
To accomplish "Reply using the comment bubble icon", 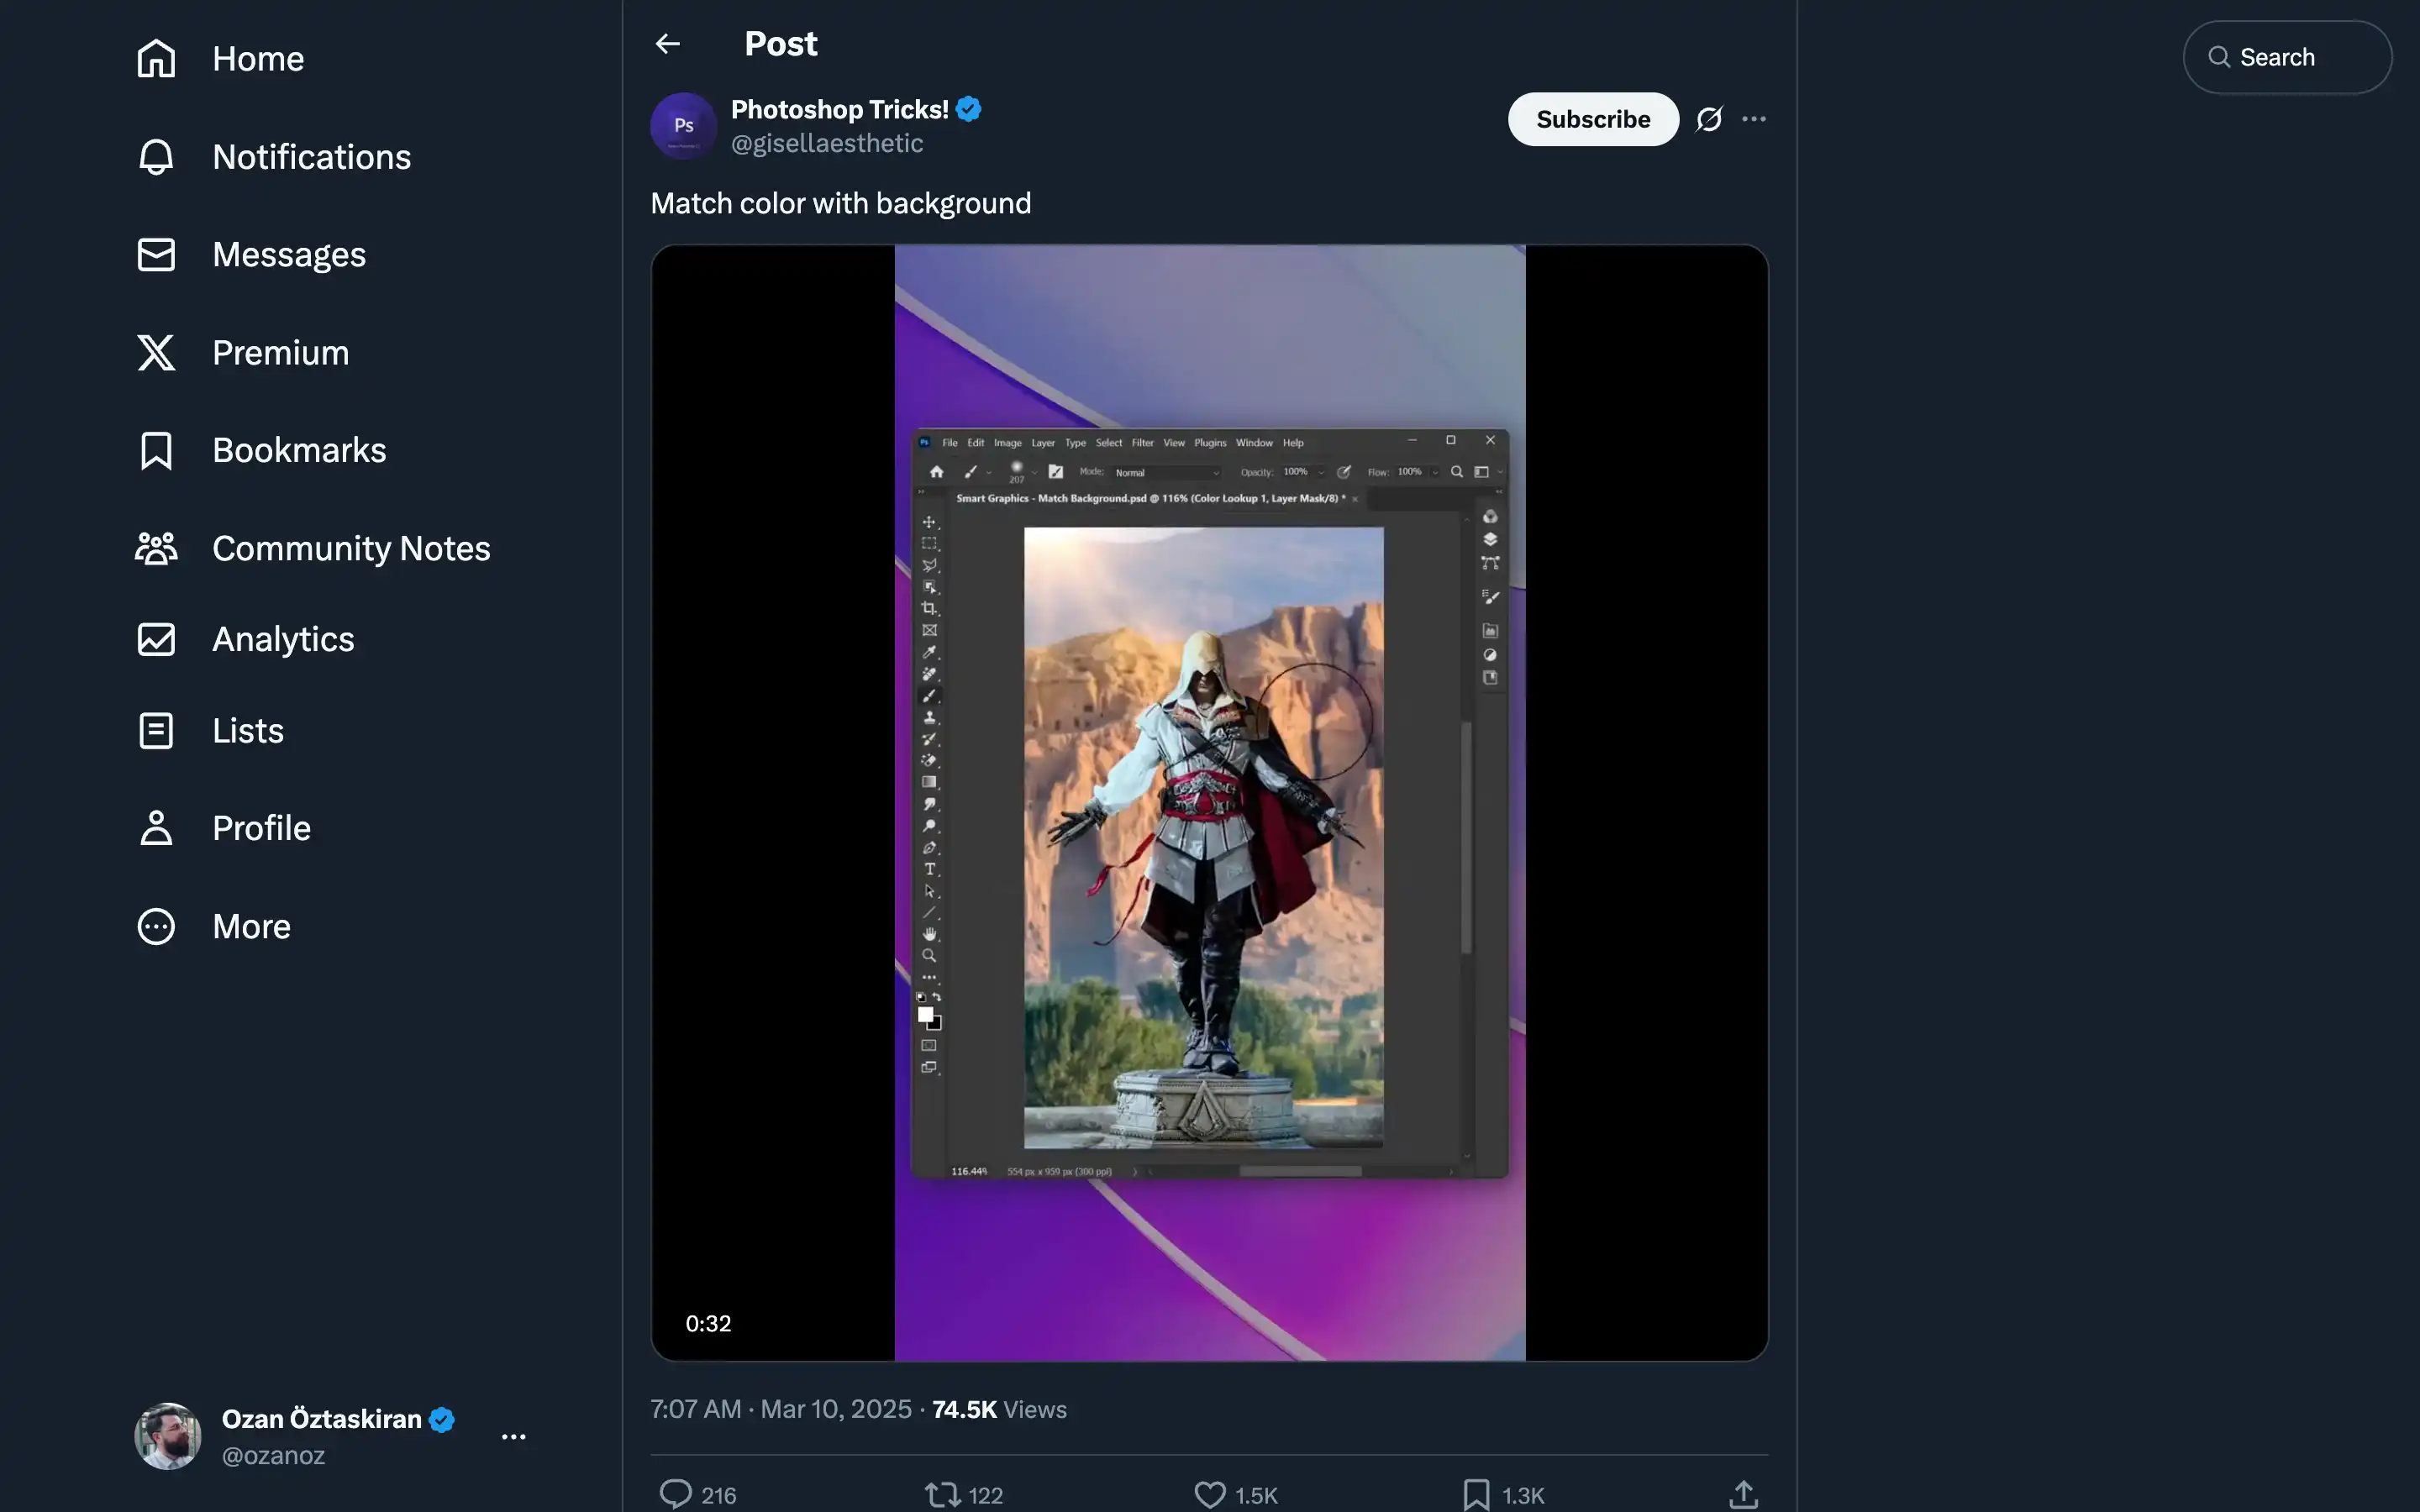I will coord(676,1494).
